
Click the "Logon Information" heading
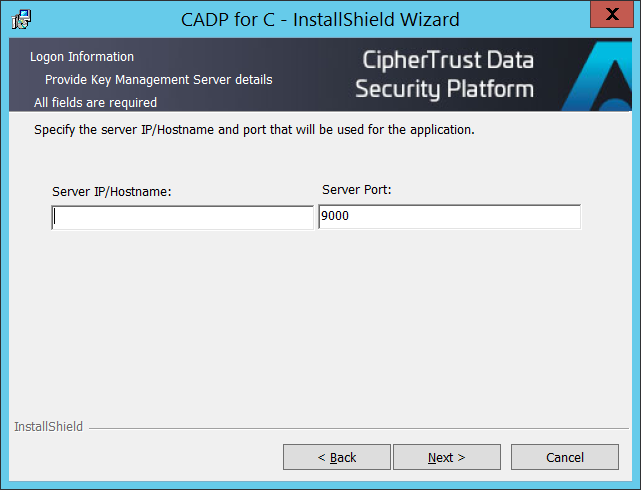(x=82, y=57)
